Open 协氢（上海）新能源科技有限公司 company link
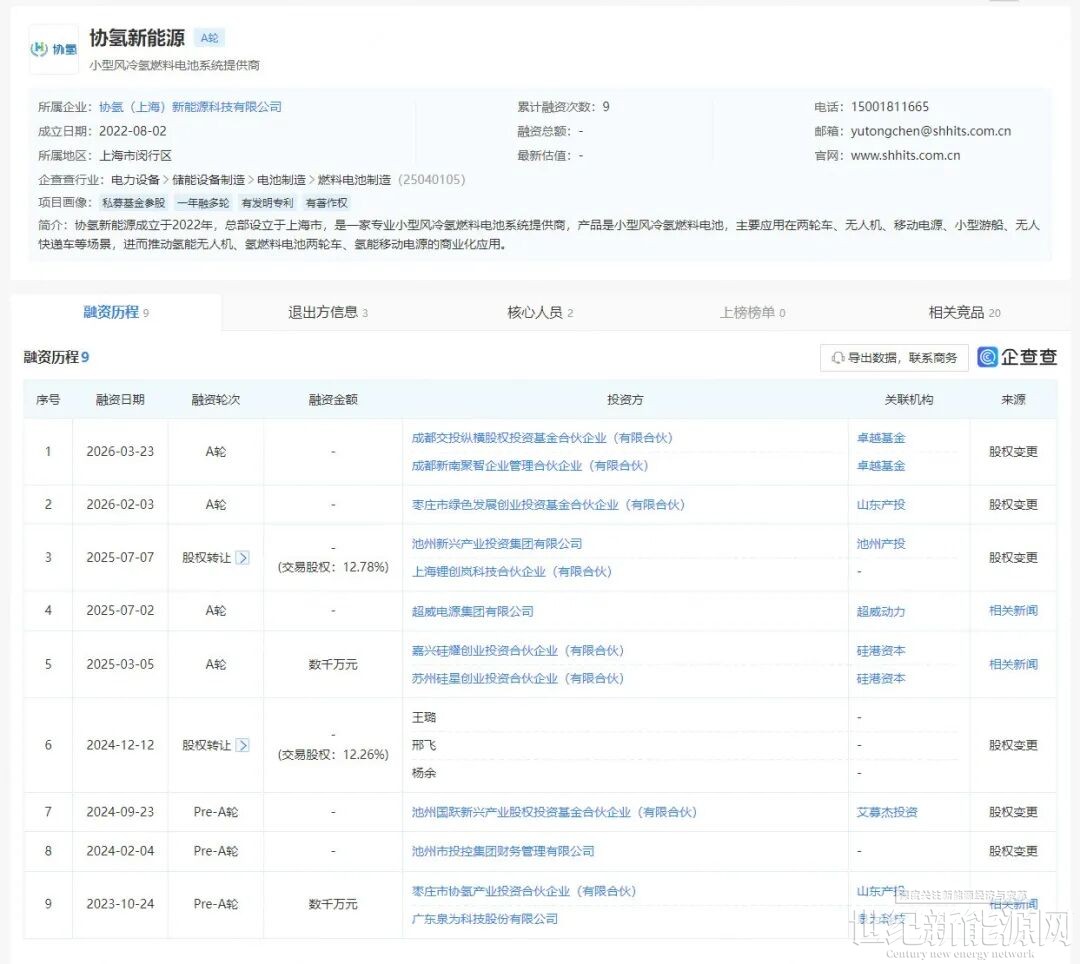Image resolution: width=1080 pixels, height=964 pixels. click(190, 107)
